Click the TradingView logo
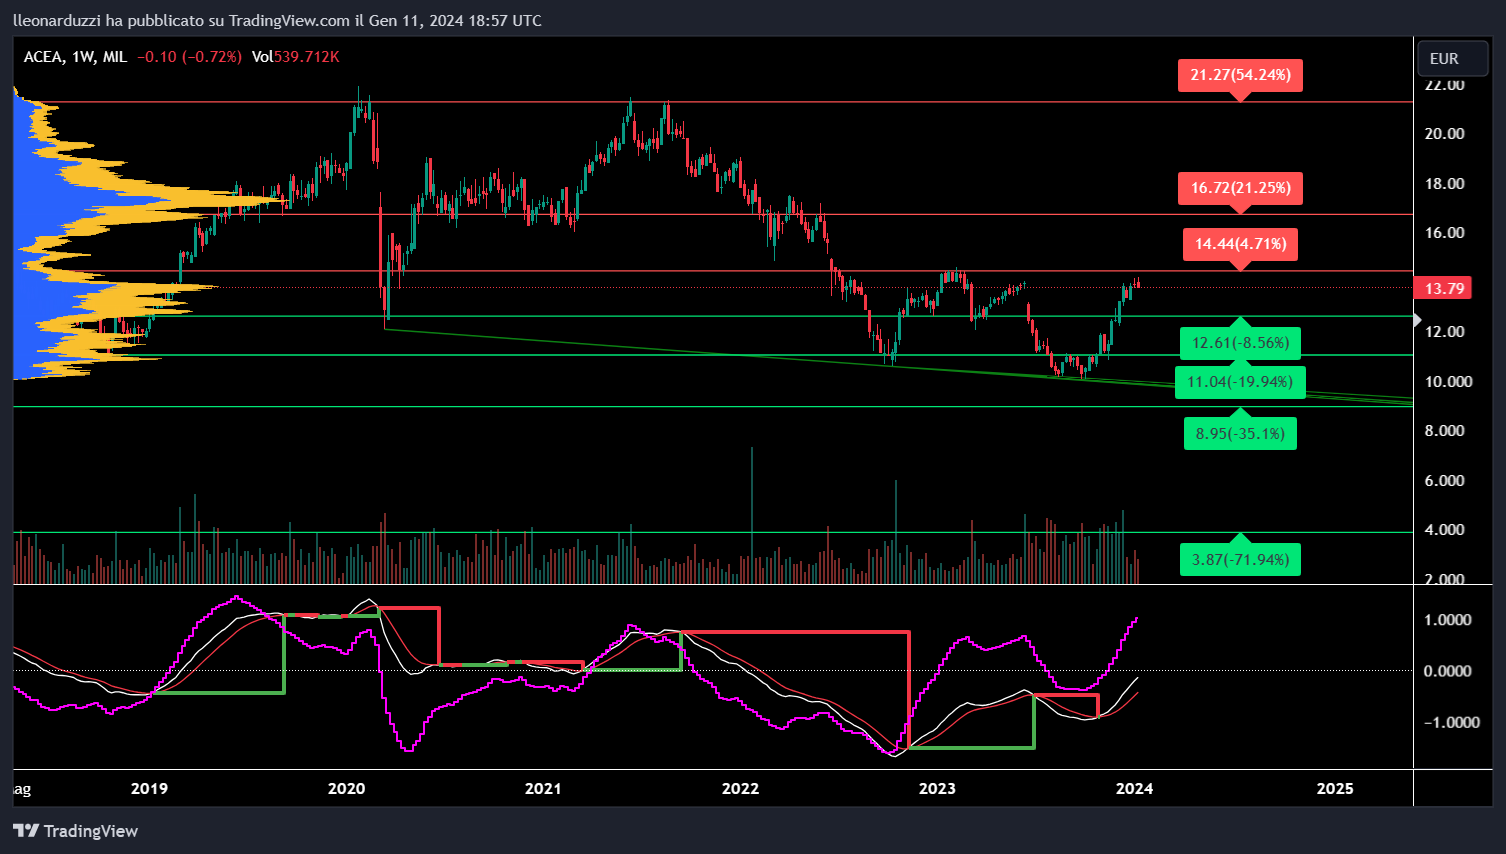 (75, 831)
